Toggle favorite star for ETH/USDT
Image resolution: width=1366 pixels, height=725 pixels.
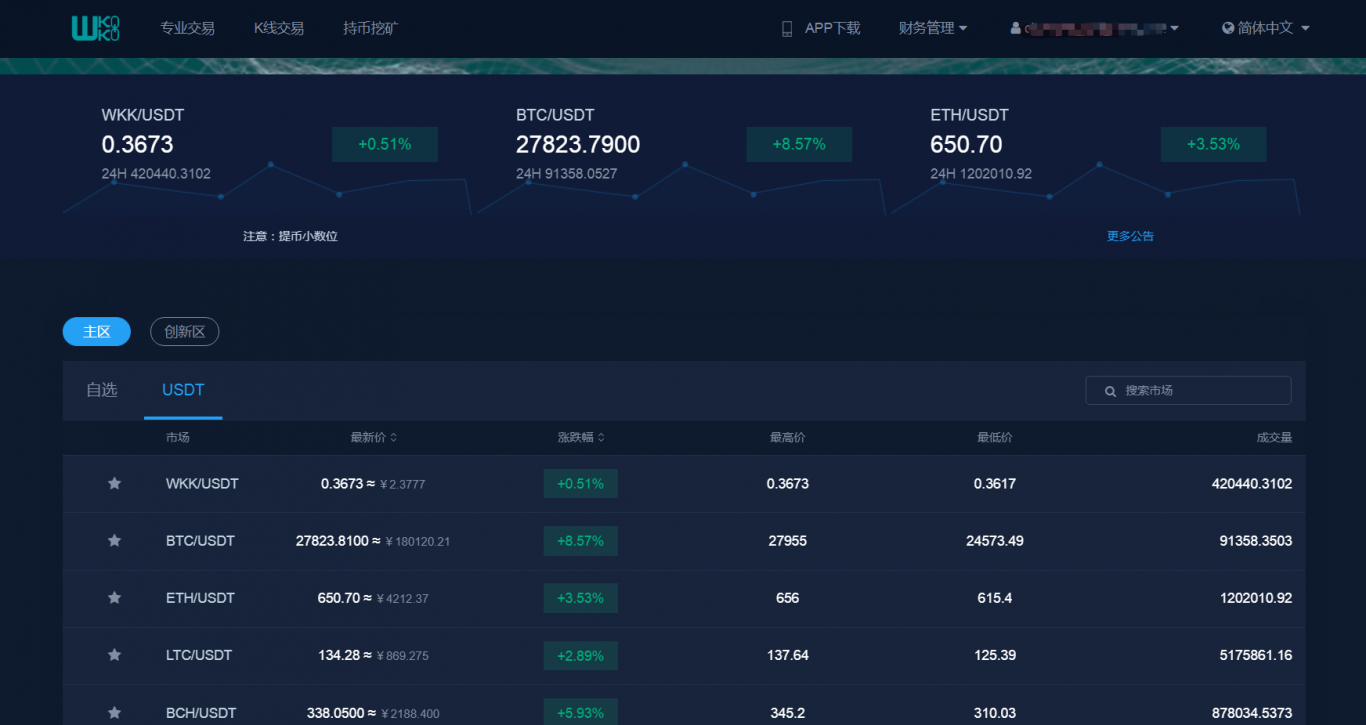tap(114, 598)
